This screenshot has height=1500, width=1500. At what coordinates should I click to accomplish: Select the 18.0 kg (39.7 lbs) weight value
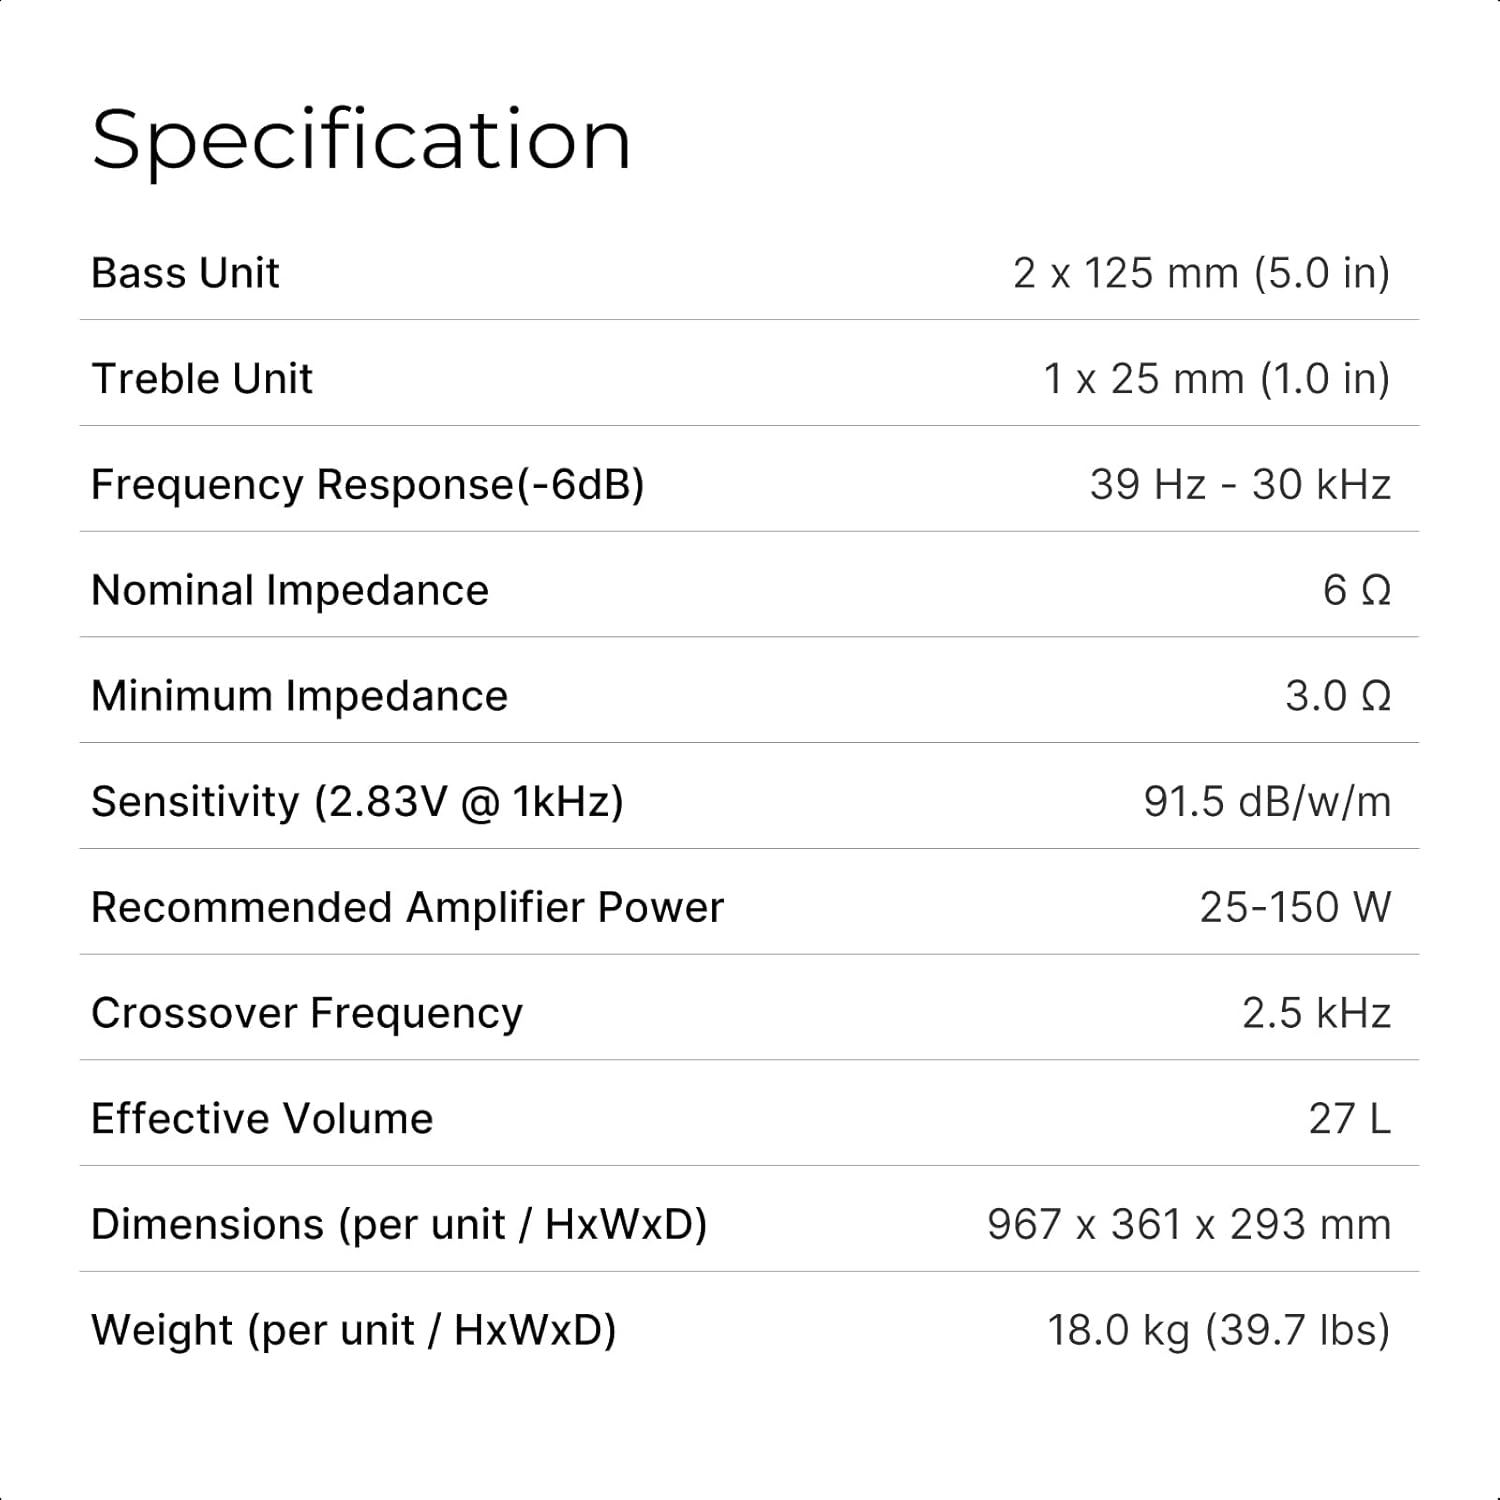(x=1218, y=1331)
